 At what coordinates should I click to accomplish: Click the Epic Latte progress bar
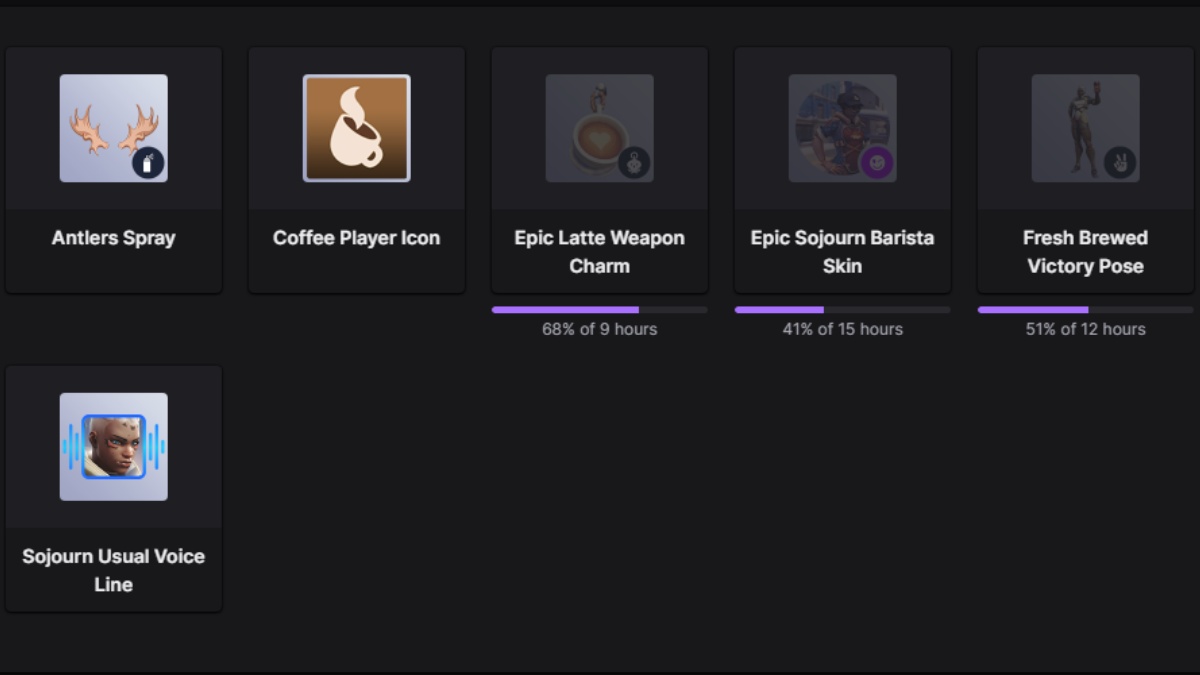pyautogui.click(x=598, y=310)
